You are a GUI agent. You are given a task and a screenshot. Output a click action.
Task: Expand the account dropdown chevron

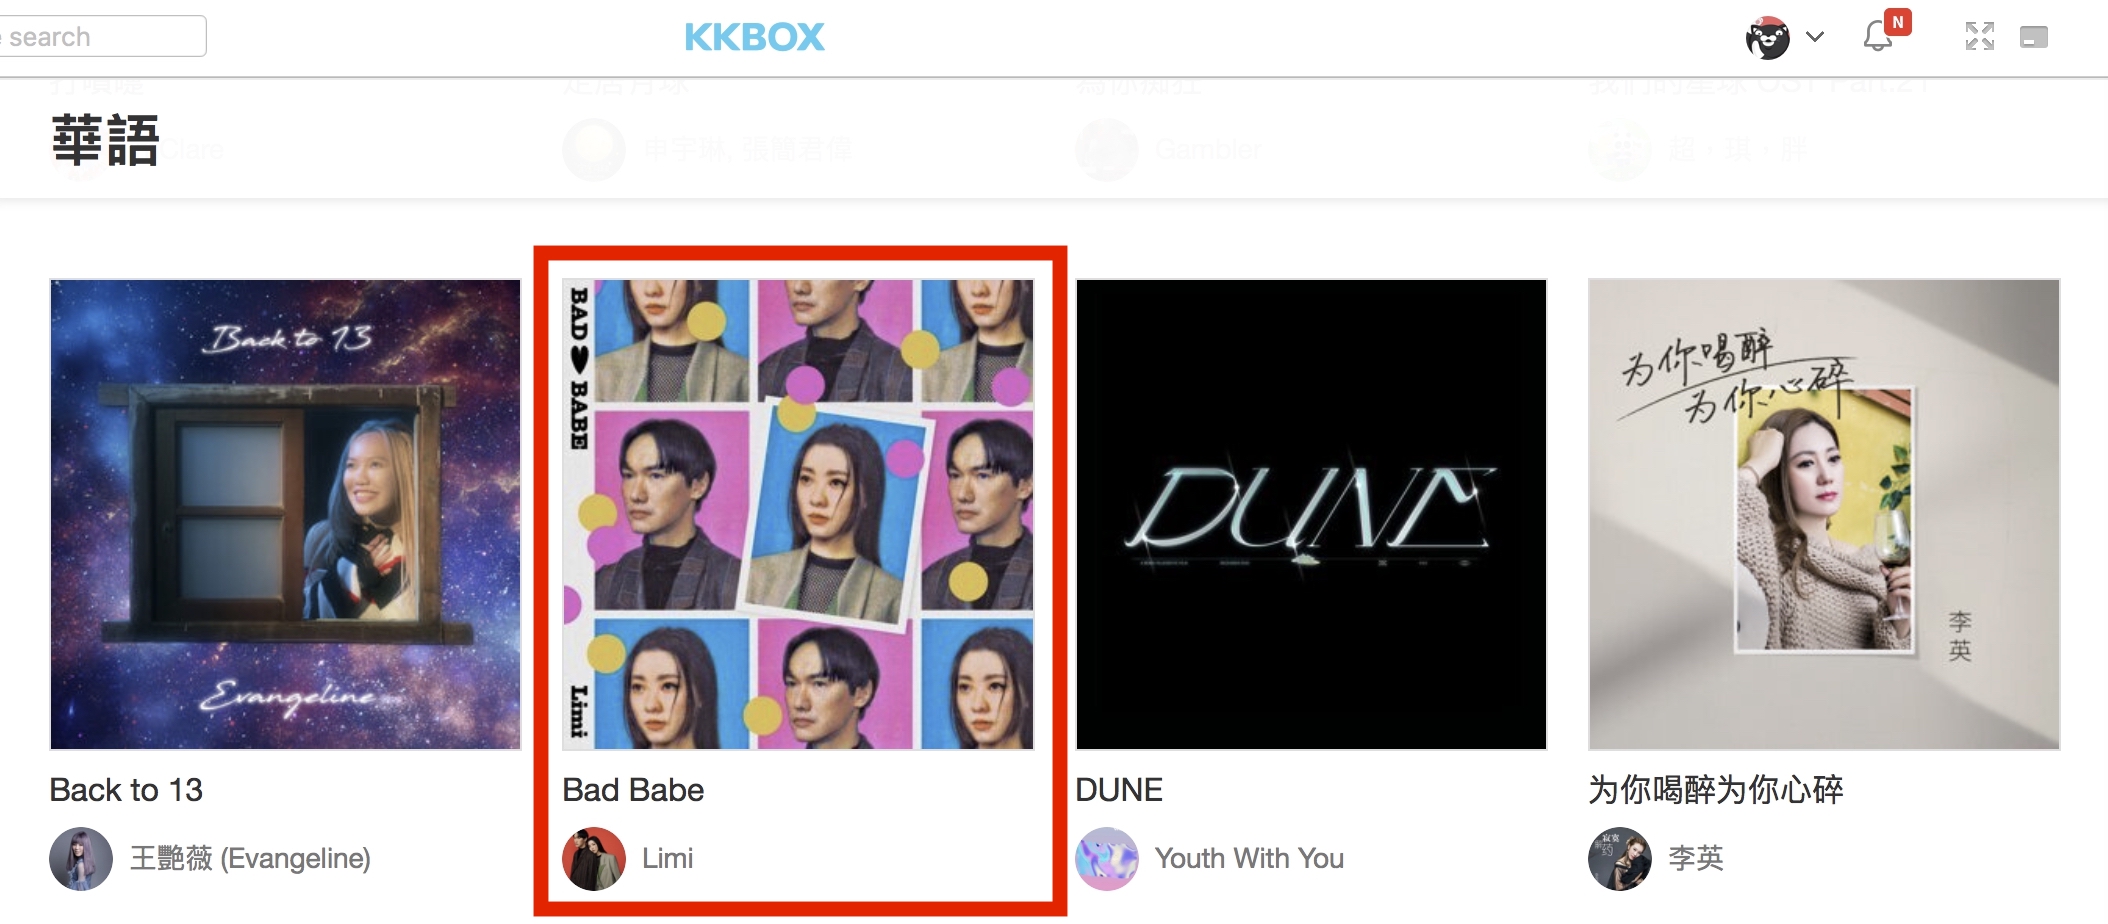click(x=1815, y=37)
